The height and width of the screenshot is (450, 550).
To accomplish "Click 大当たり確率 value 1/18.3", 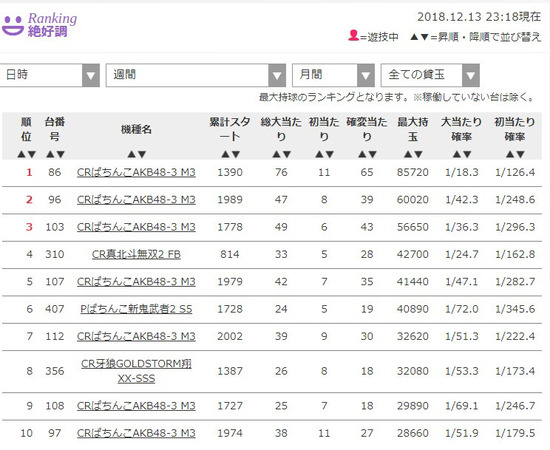I will [462, 172].
